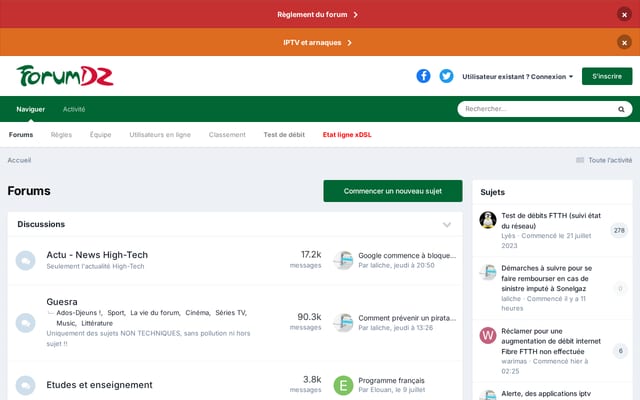Dismiss the red Règlement du forum banner
Screen dimensions: 640x400
pyautogui.click(x=624, y=15)
